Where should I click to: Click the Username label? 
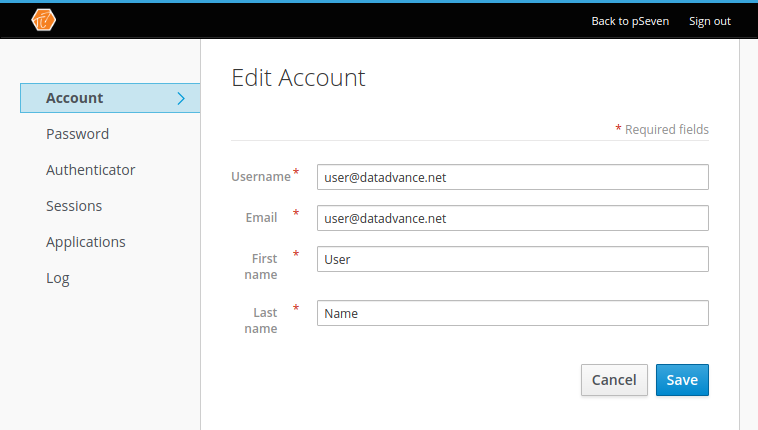(261, 177)
